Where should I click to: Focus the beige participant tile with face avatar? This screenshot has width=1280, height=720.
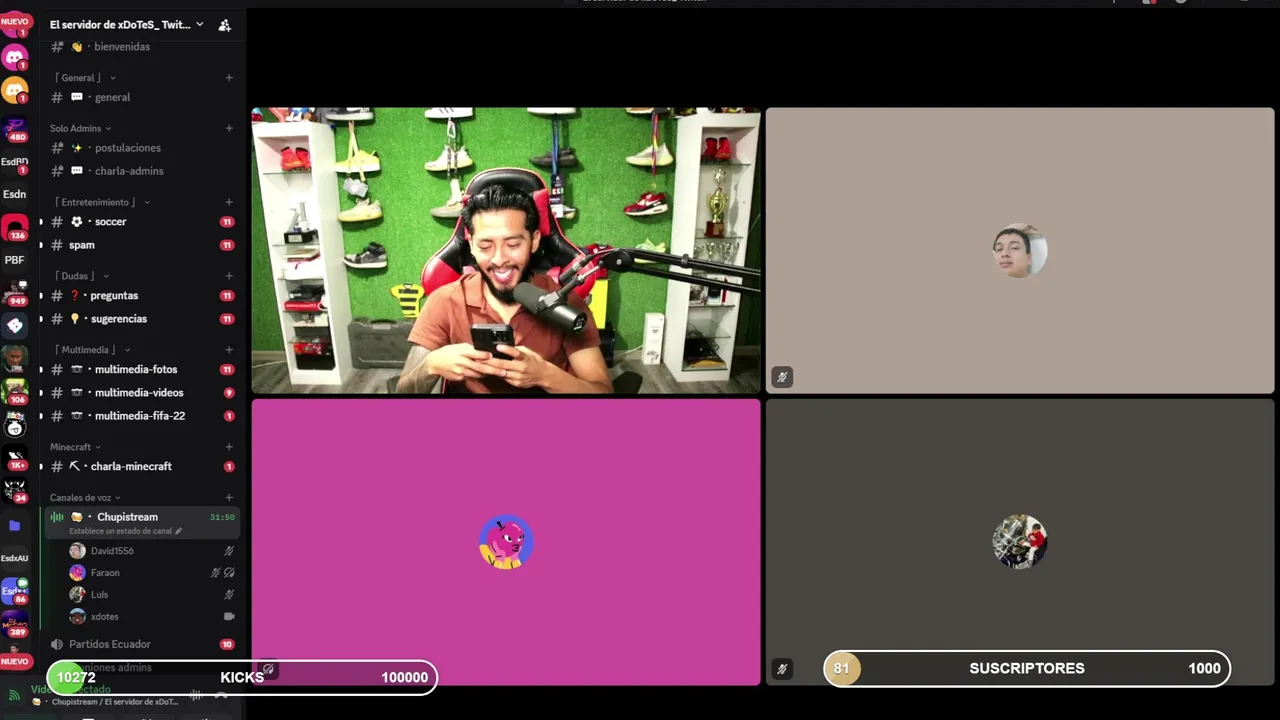pyautogui.click(x=1020, y=251)
